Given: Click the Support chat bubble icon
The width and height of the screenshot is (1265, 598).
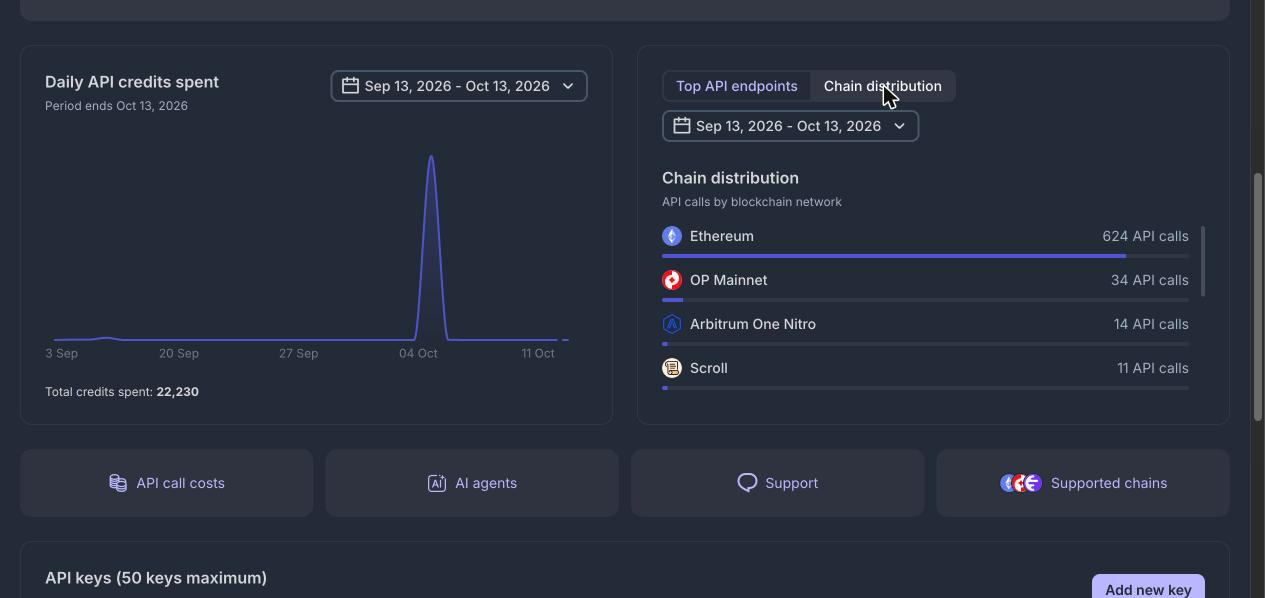Looking at the screenshot, I should [747, 483].
